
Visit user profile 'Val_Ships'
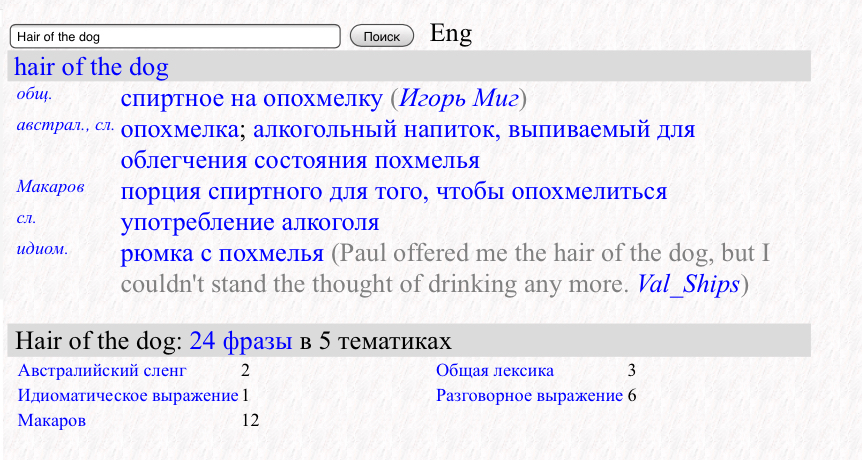pyautogui.click(x=687, y=284)
